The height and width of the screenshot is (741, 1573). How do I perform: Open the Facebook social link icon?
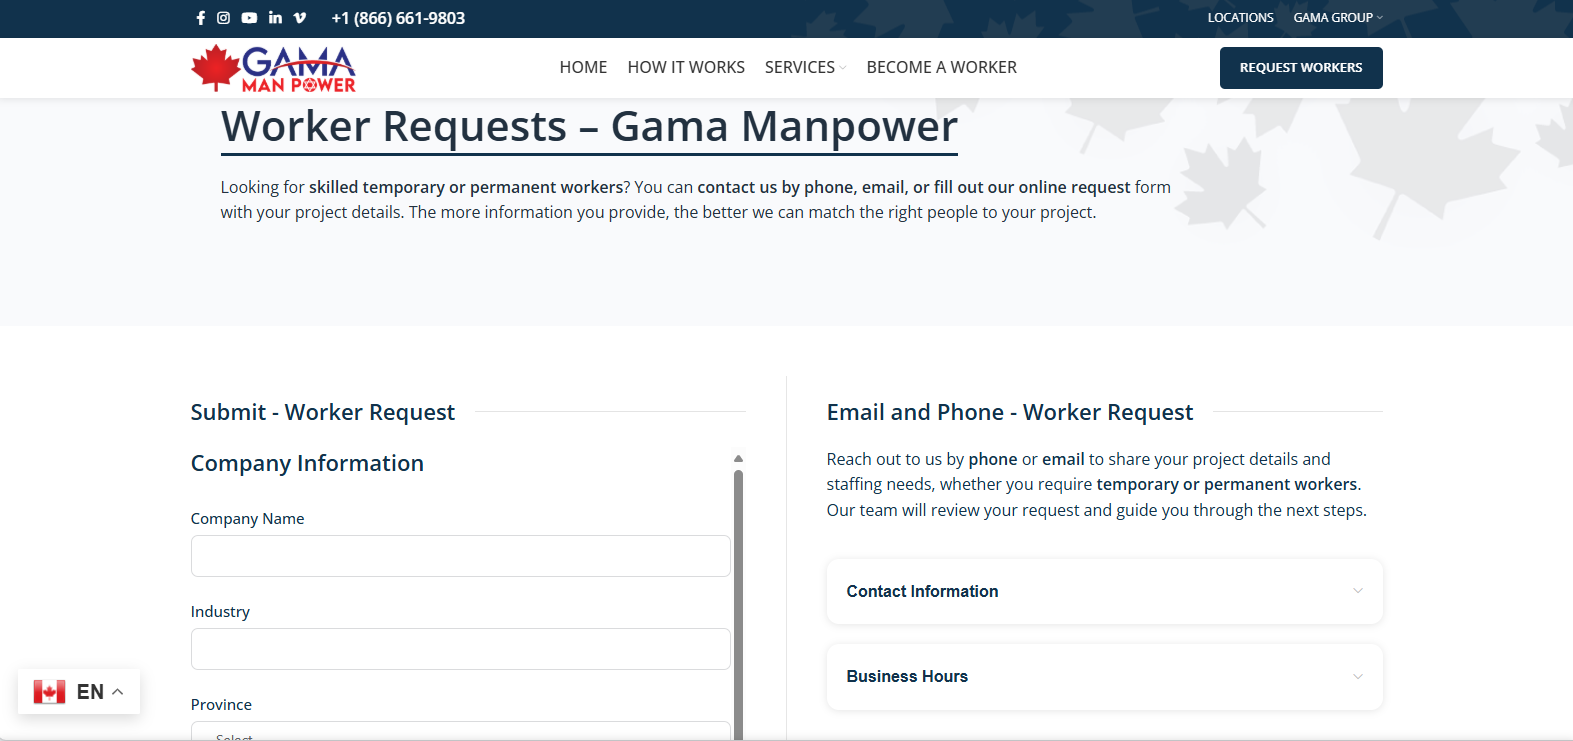[x=200, y=18]
